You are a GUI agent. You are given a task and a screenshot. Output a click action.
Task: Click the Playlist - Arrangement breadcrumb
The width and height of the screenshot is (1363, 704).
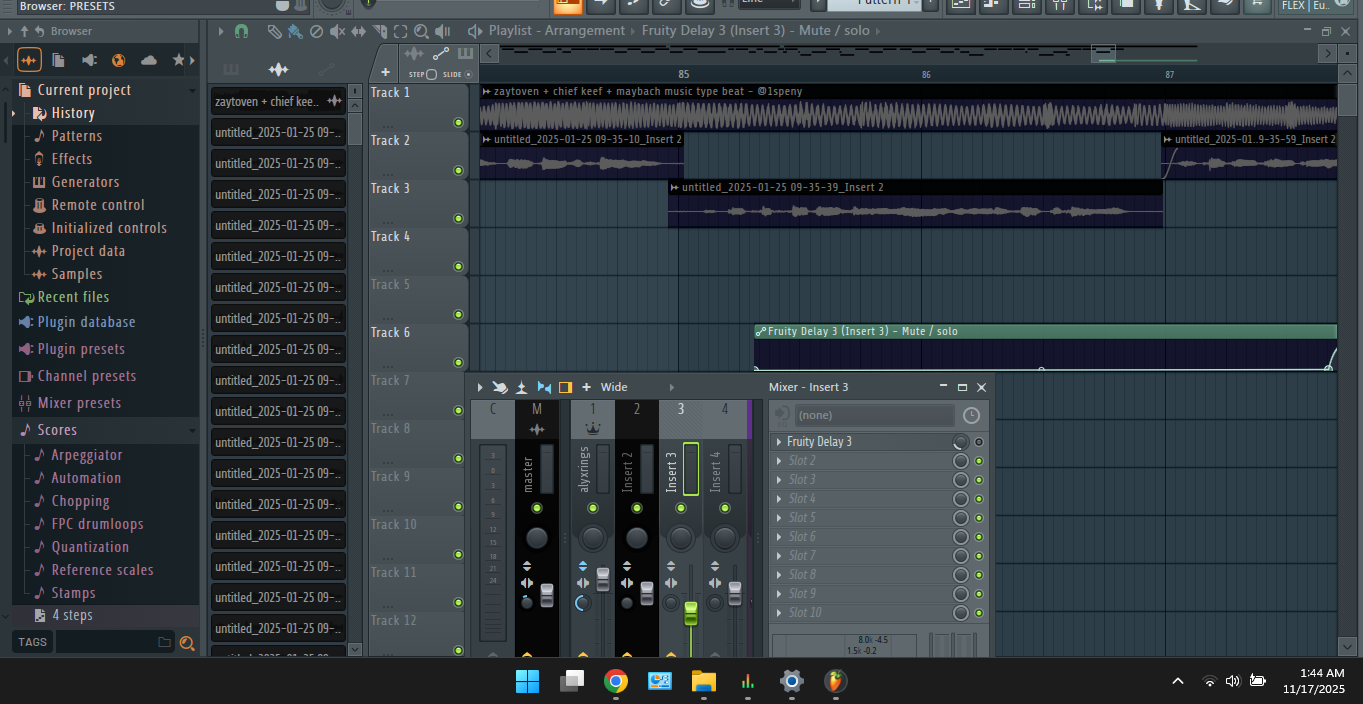(x=557, y=31)
